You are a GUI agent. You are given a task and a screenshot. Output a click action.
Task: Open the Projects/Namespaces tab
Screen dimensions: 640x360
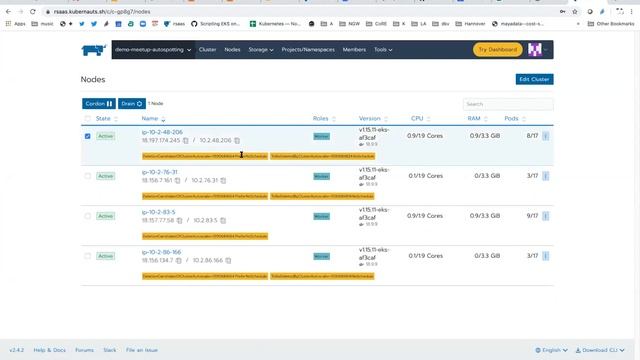[308, 50]
